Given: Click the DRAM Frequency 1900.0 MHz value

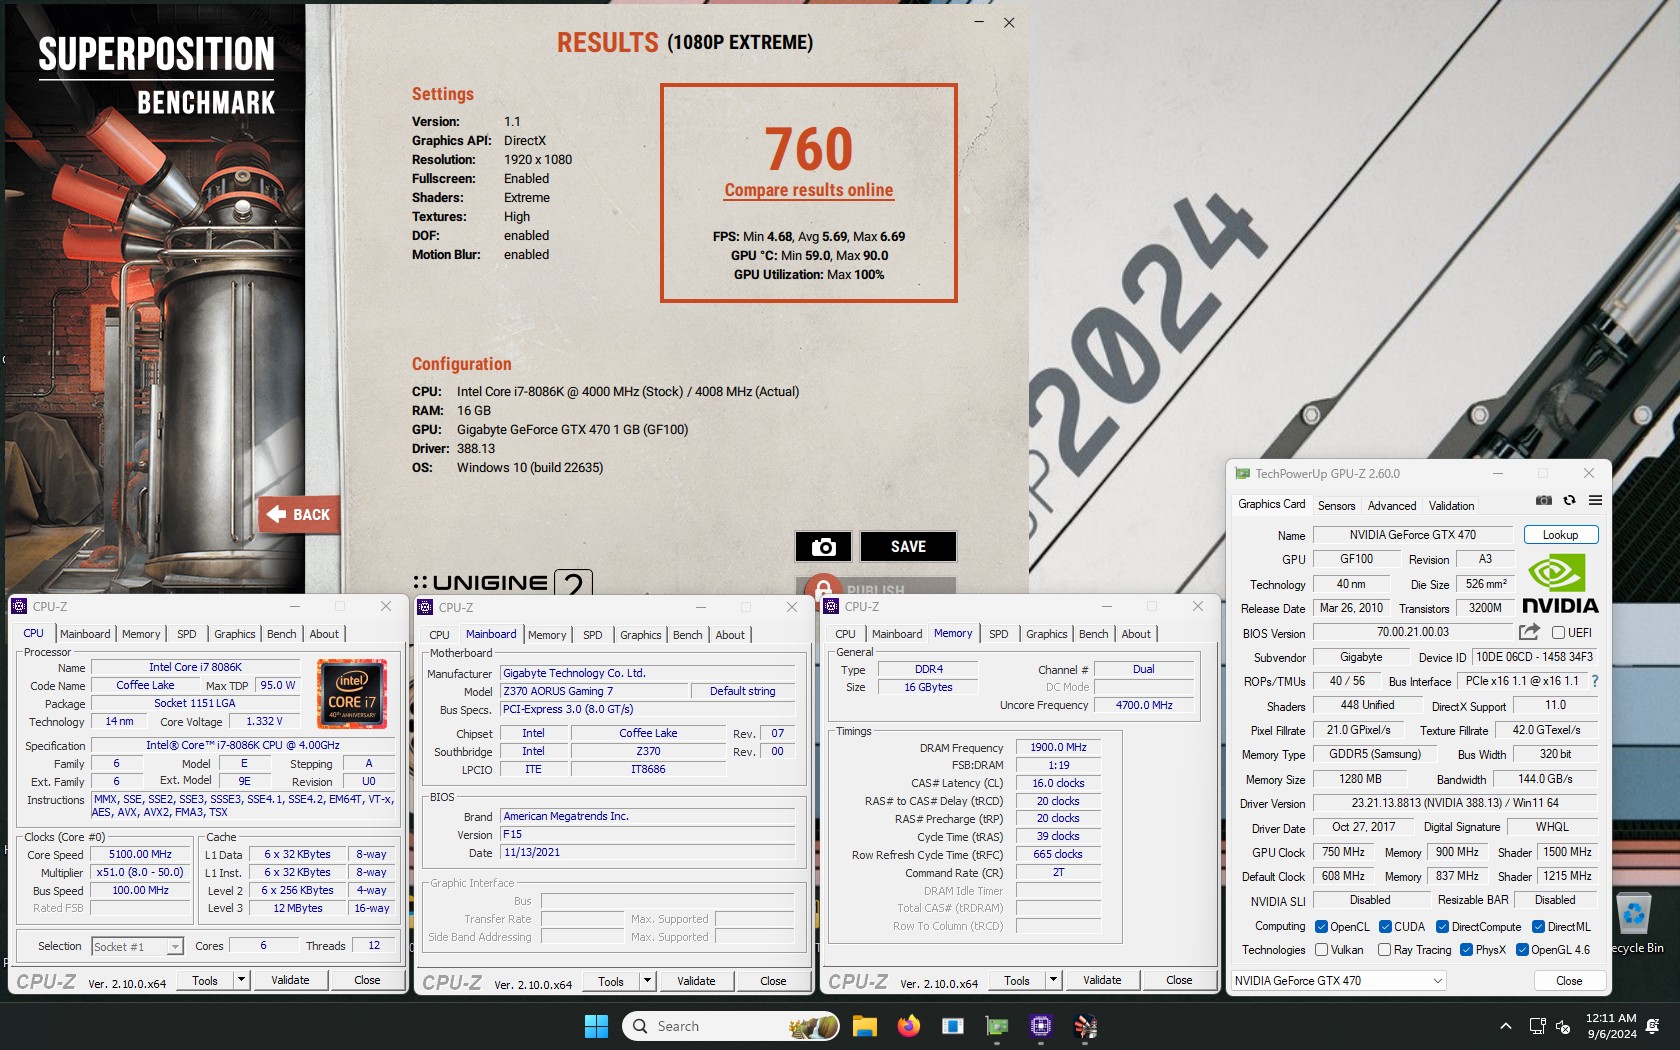Looking at the screenshot, I should (1058, 747).
